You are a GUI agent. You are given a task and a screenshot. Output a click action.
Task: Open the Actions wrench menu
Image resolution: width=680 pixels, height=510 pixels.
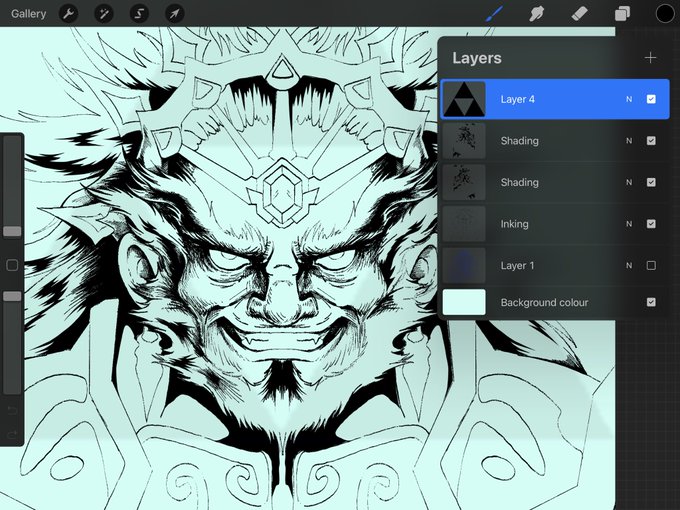[68, 14]
